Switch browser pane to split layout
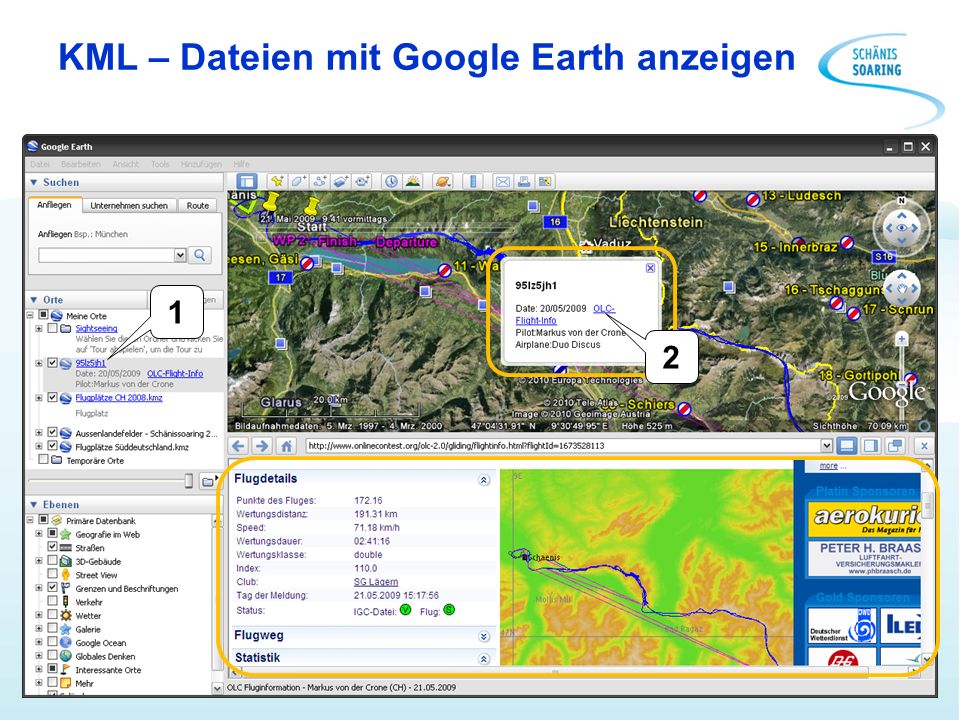Image resolution: width=960 pixels, height=720 pixels. point(871,446)
